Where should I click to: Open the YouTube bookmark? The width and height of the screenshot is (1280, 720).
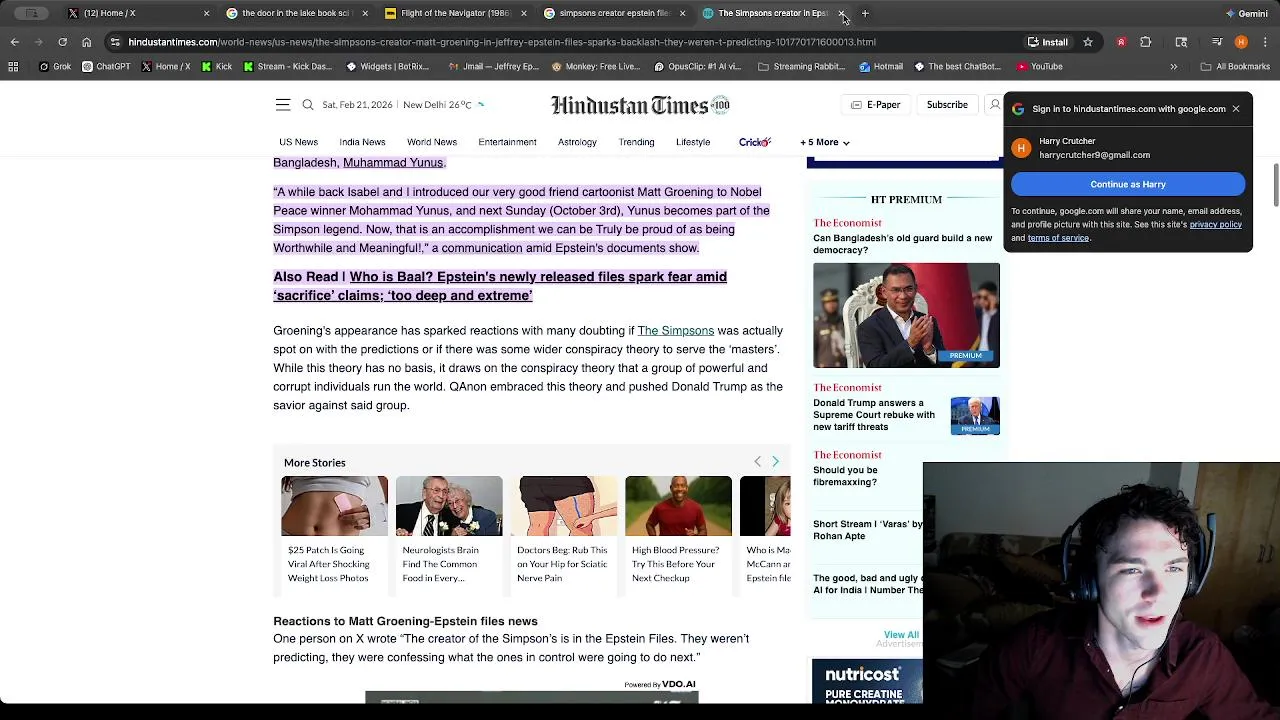[1039, 67]
